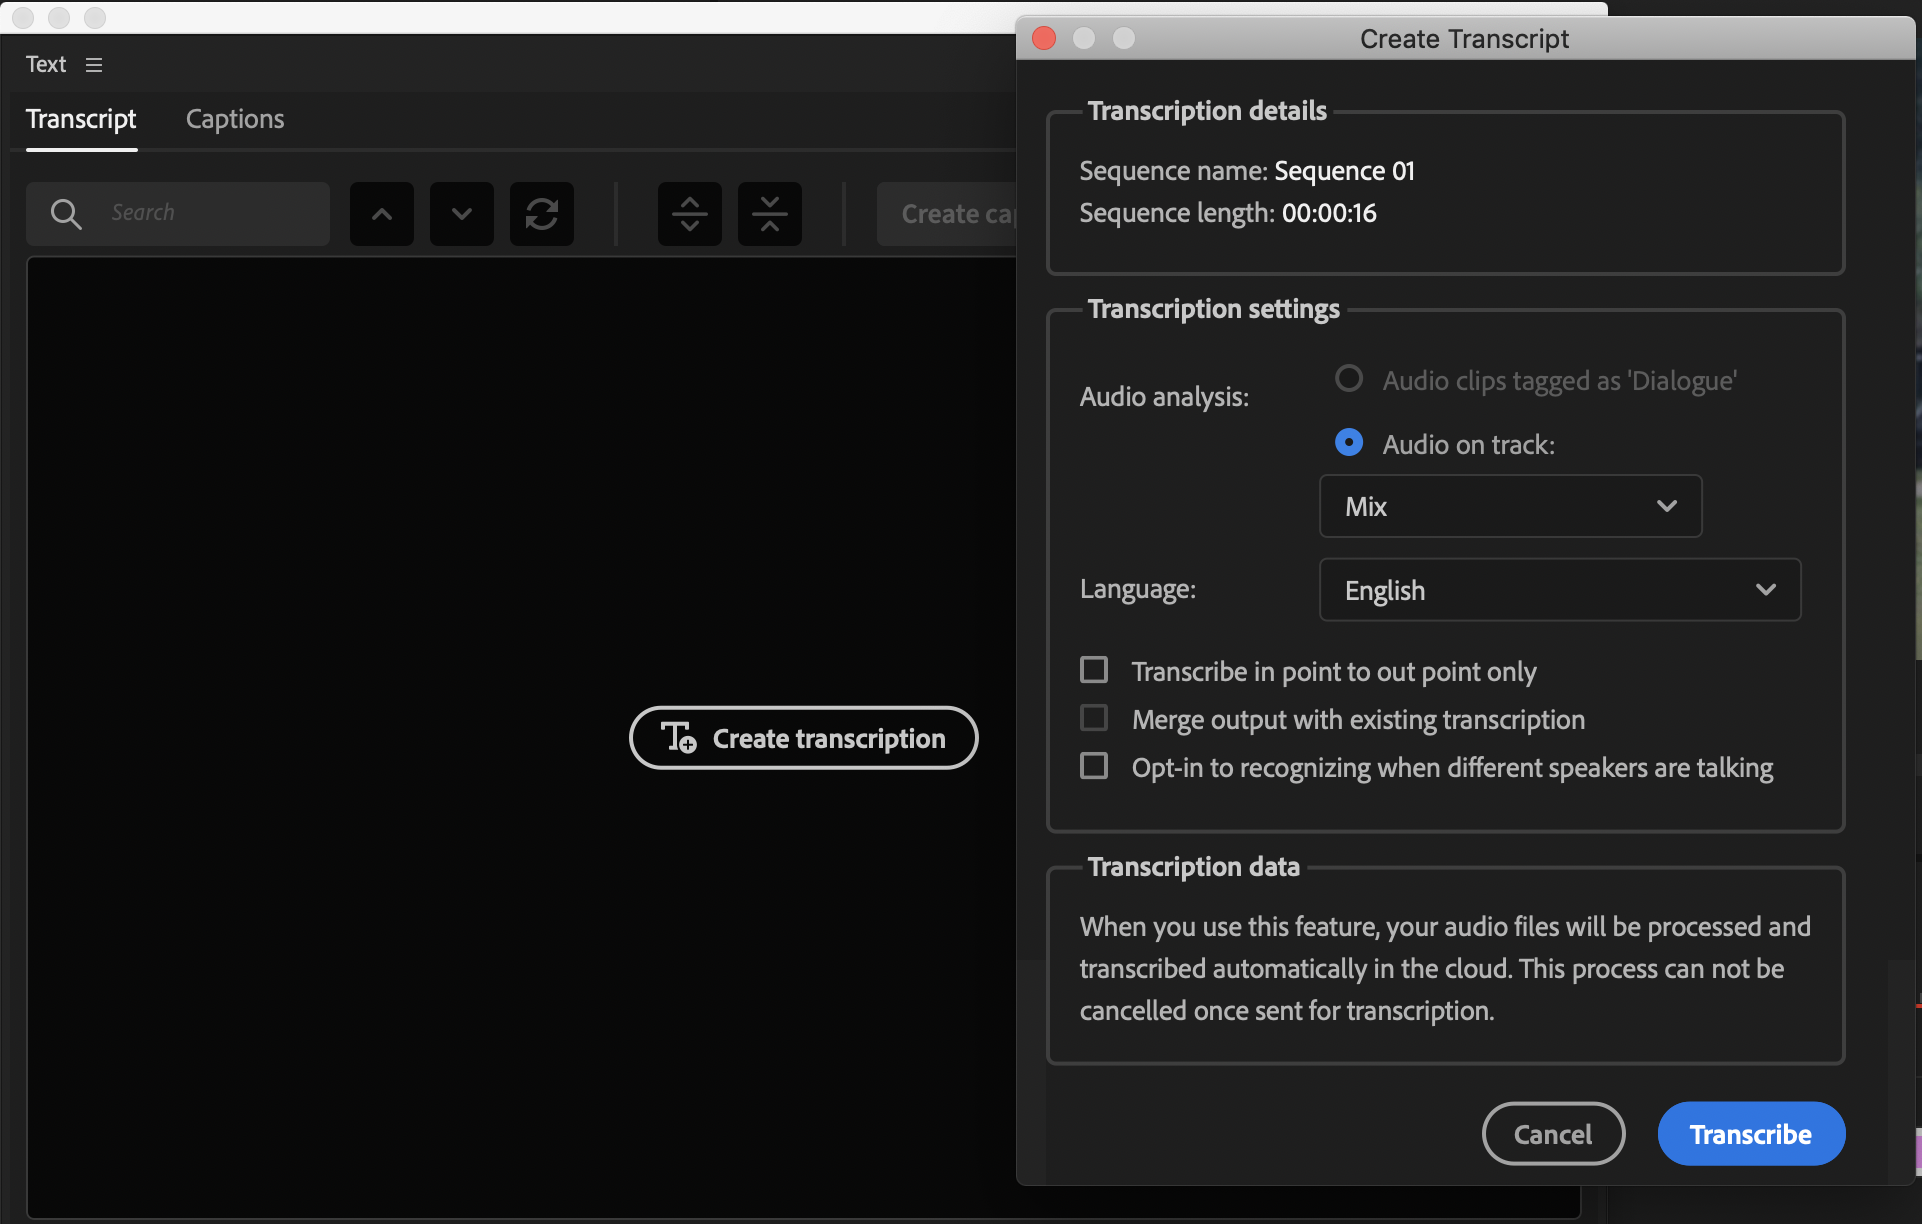Select Audio clips tagged as 'Dialogue' option
Image resolution: width=1922 pixels, height=1224 pixels.
[1349, 379]
